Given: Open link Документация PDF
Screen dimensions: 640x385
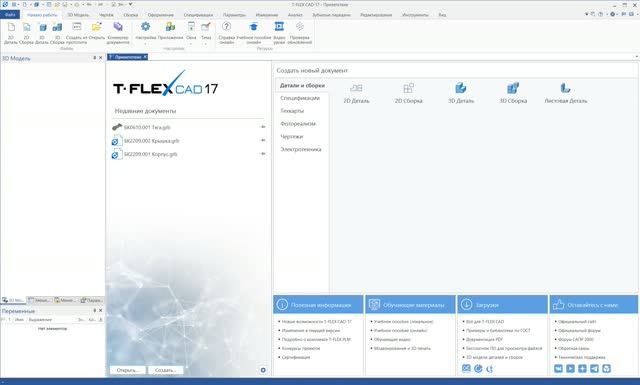Looking at the screenshot, I should 484,340.
